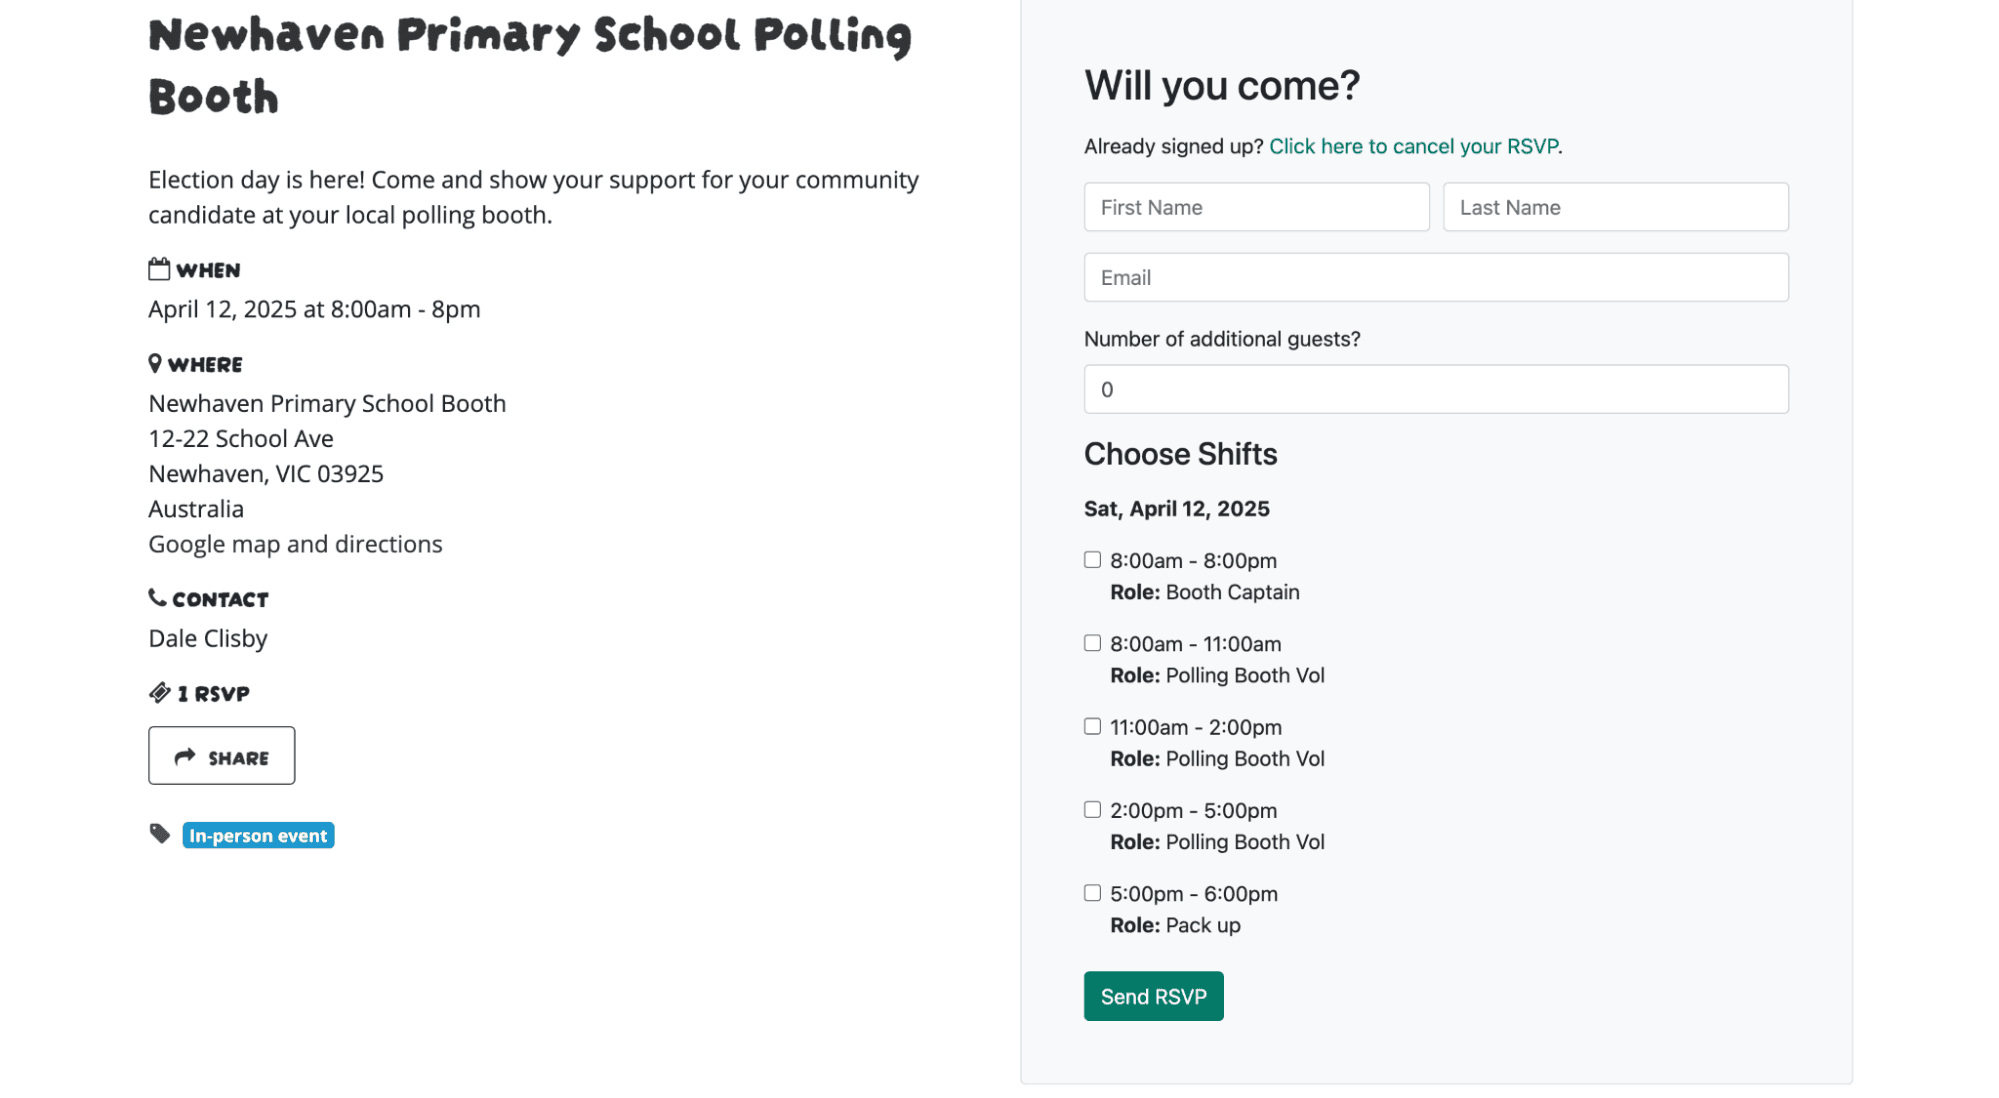Click the ticket icon beside 1 RSVP

click(x=160, y=692)
